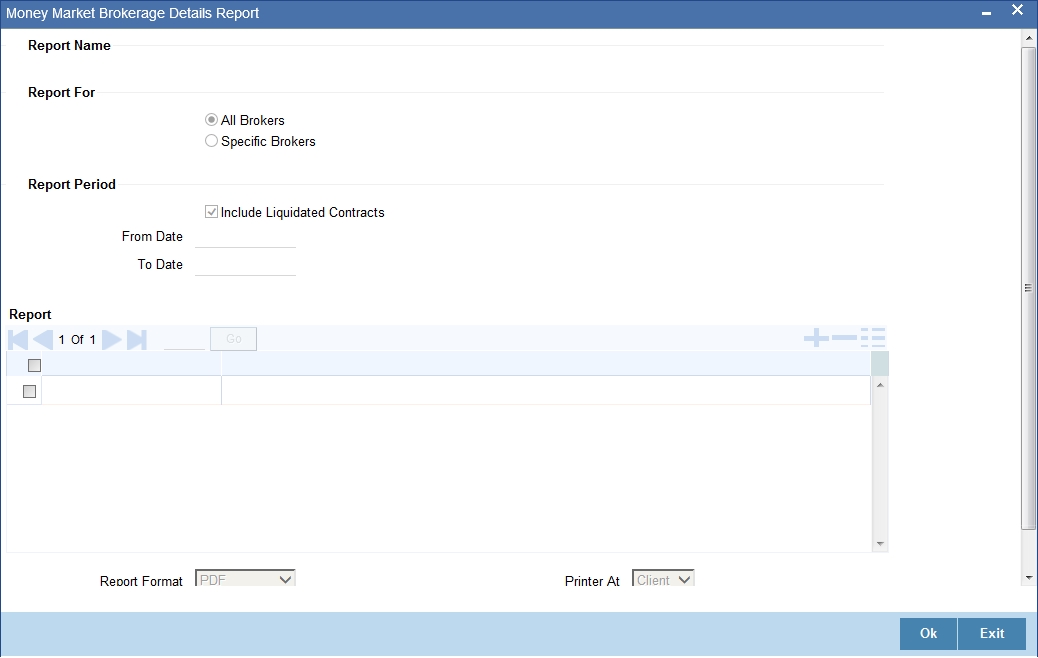The height and width of the screenshot is (658, 1038).
Task: Click the From Date input field
Action: click(x=246, y=236)
